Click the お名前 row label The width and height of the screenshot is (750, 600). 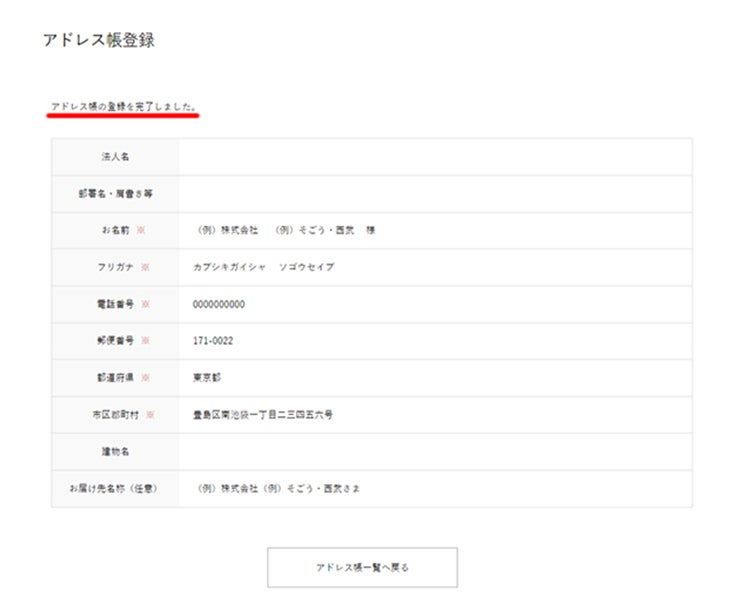[x=115, y=230]
